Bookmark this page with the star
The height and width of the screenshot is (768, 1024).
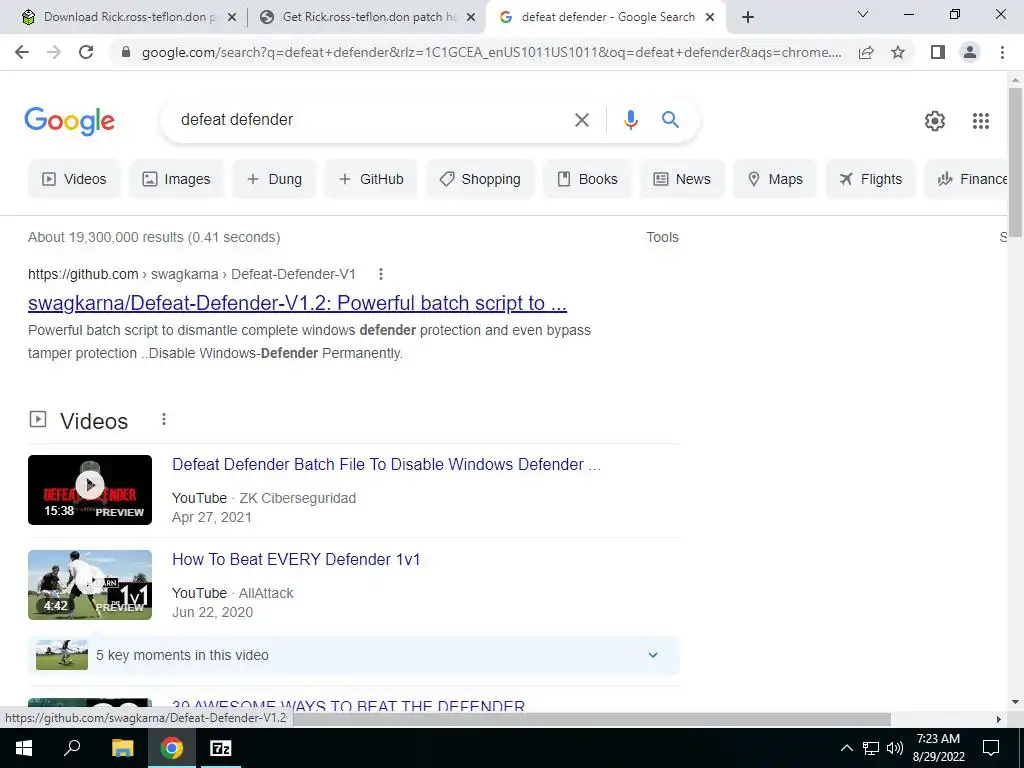pyautogui.click(x=898, y=52)
